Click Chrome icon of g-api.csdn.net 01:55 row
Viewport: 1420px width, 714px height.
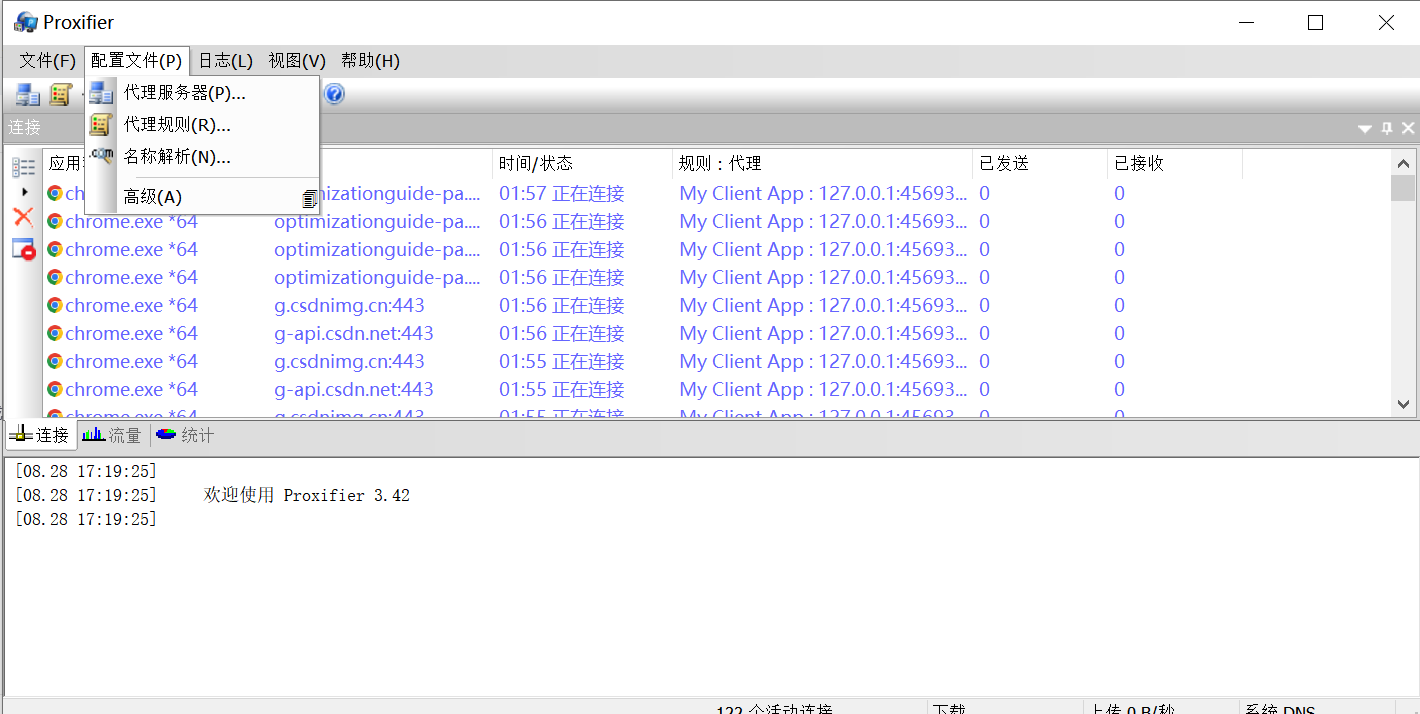pyautogui.click(x=55, y=389)
